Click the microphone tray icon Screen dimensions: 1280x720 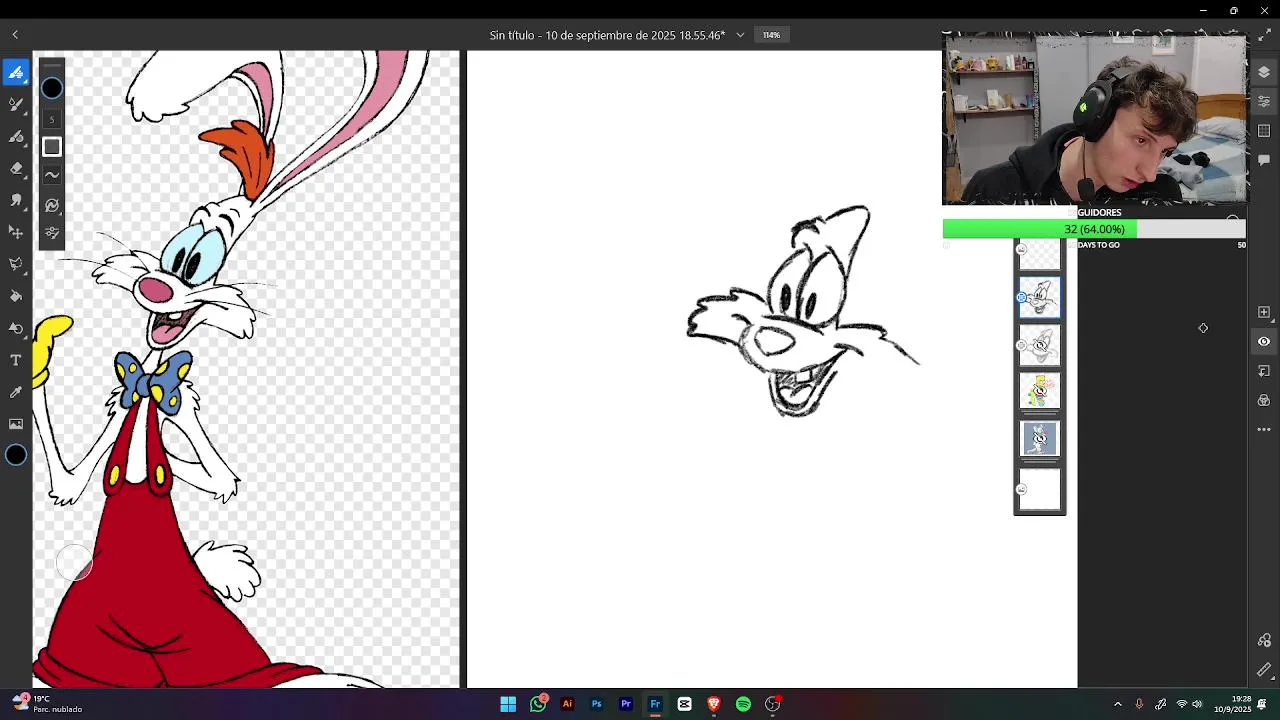tap(1139, 704)
